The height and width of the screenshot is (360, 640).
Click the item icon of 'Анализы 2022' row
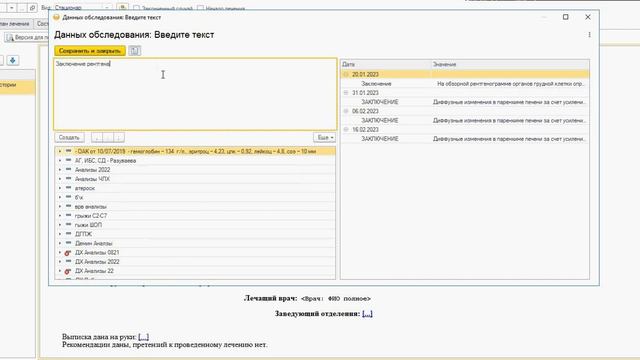(68, 170)
